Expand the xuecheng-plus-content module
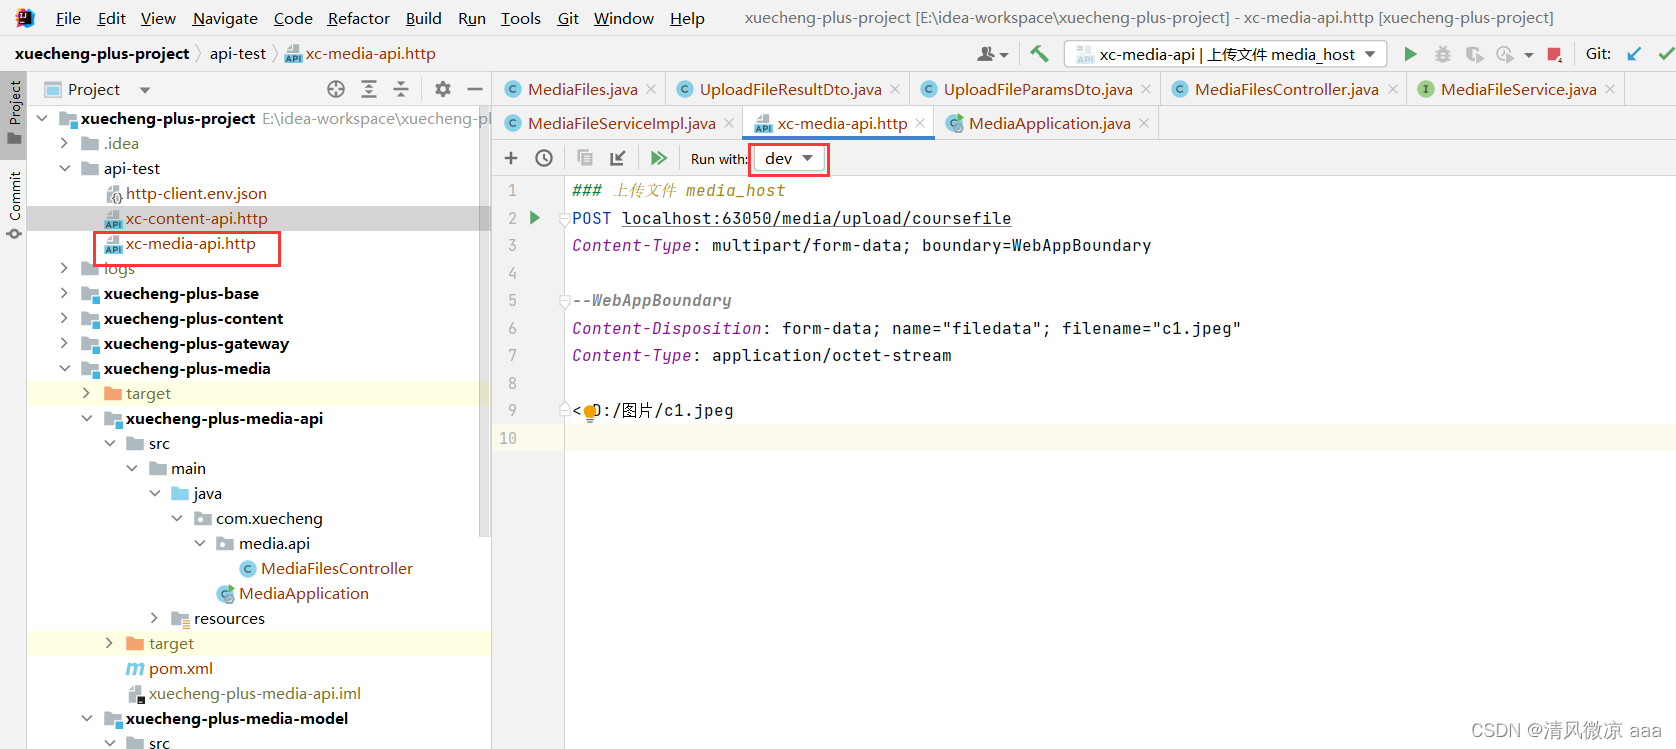The width and height of the screenshot is (1676, 749). (65, 318)
